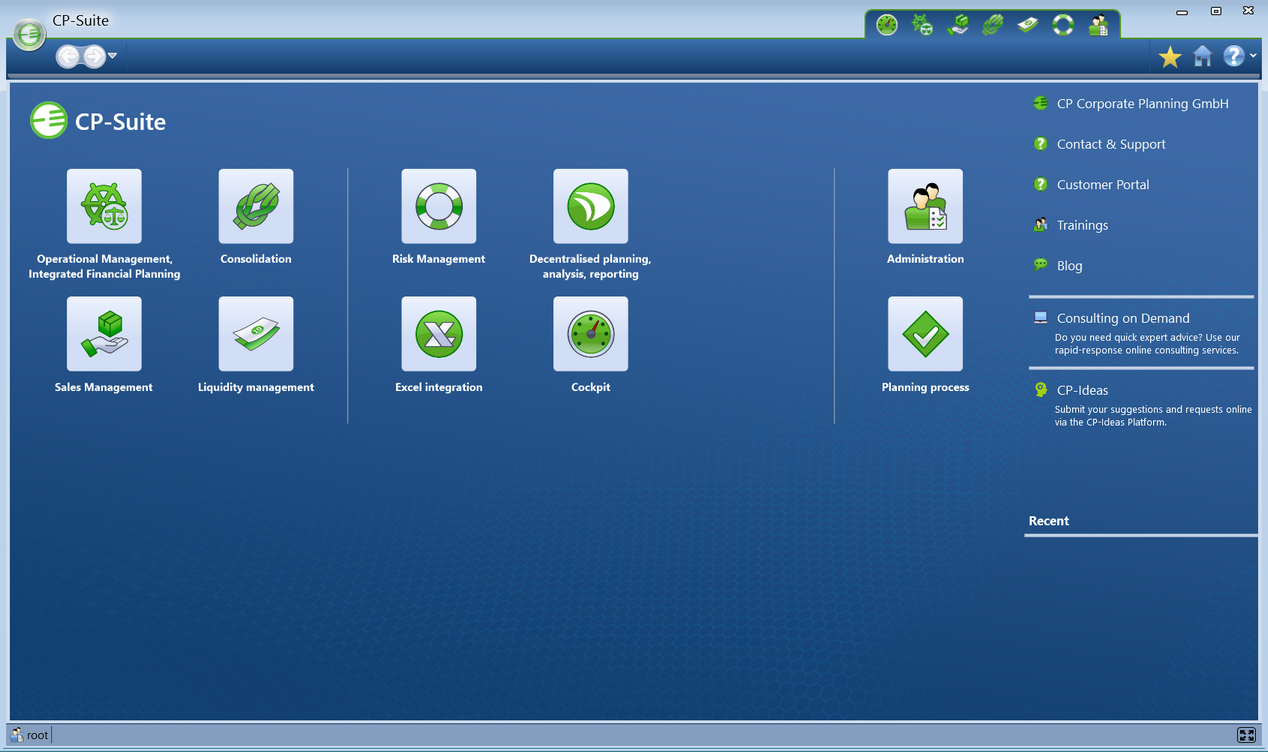Toggle full screen icon in status bar
The image size is (1268, 752).
click(1246, 735)
